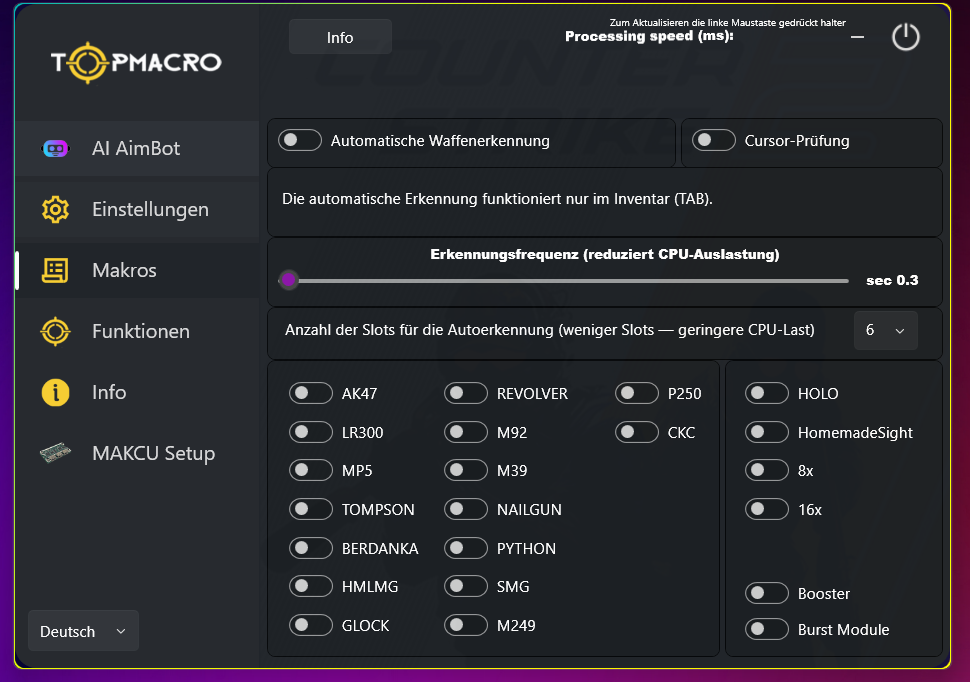Image resolution: width=970 pixels, height=682 pixels.
Task: Enable the HOLO sight toggle
Action: 766,393
